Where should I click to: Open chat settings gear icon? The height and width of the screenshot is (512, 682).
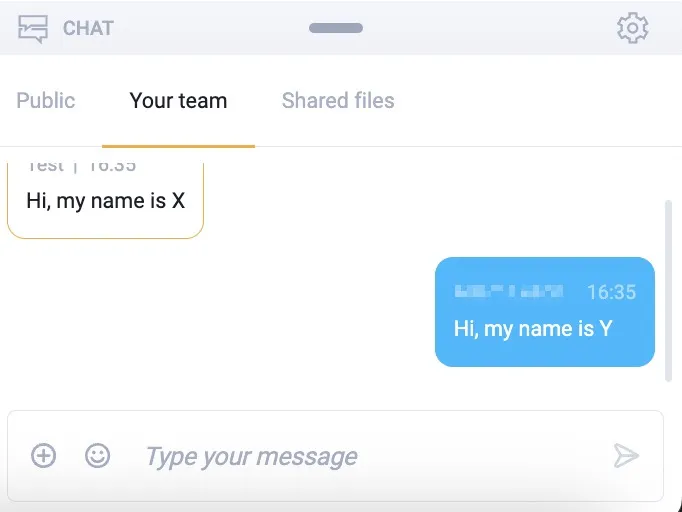pos(632,28)
